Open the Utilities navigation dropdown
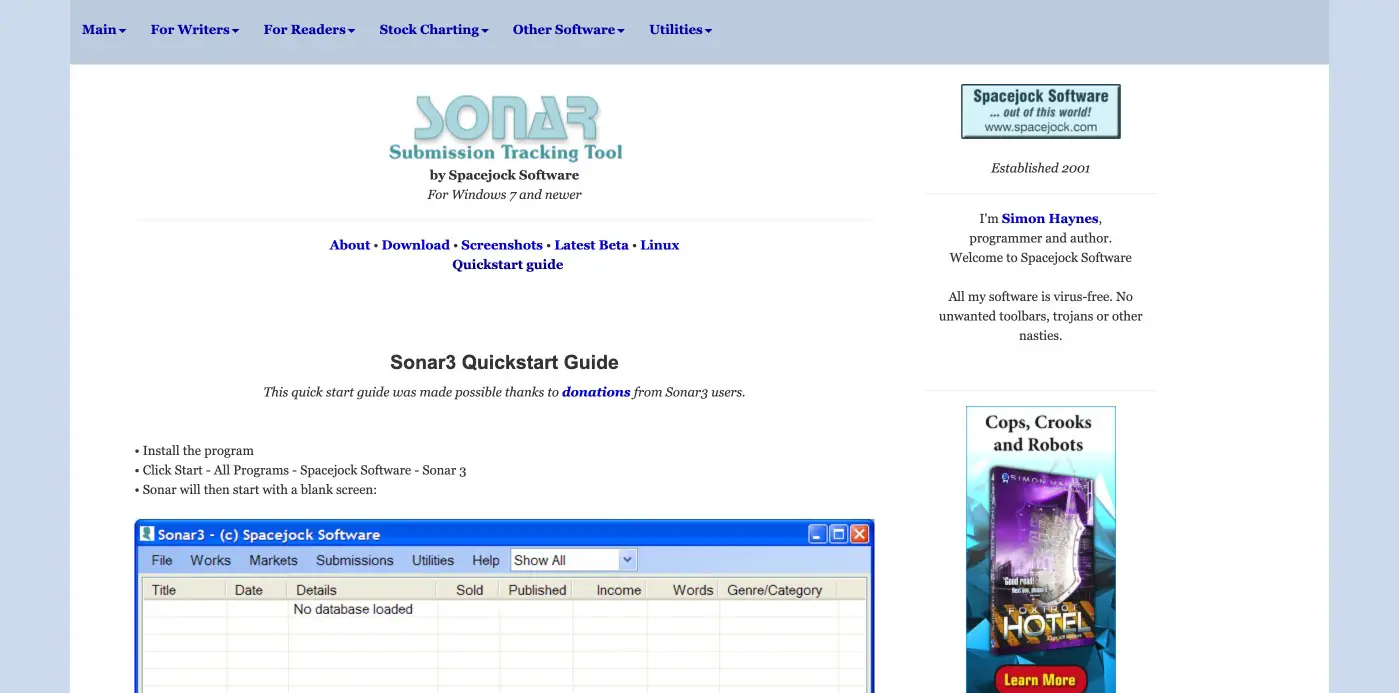Screen dimensions: 1399x693 [680, 30]
